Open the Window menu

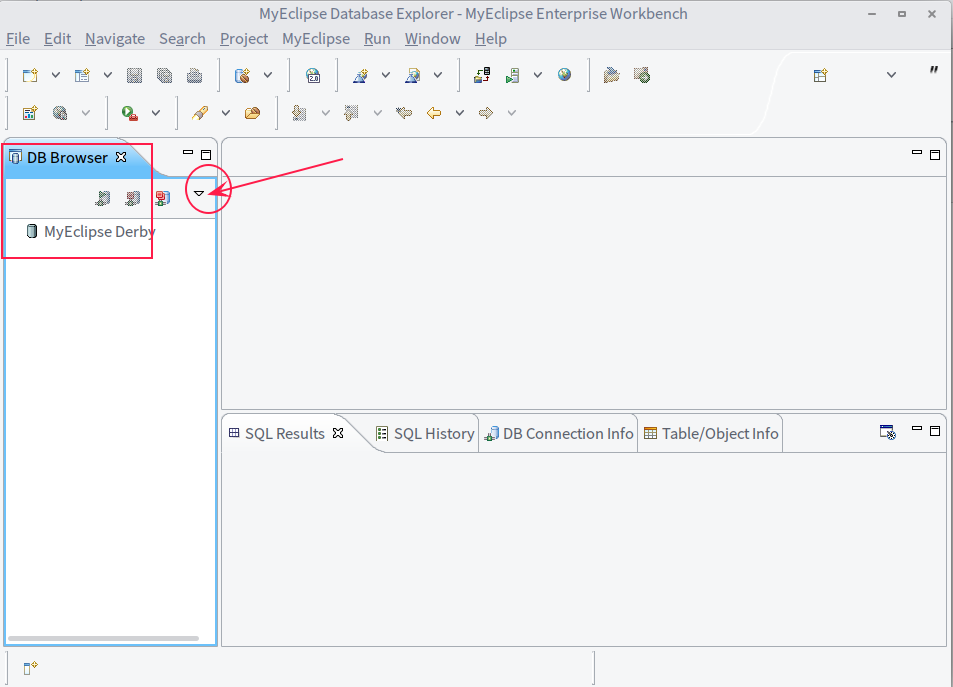coord(432,39)
